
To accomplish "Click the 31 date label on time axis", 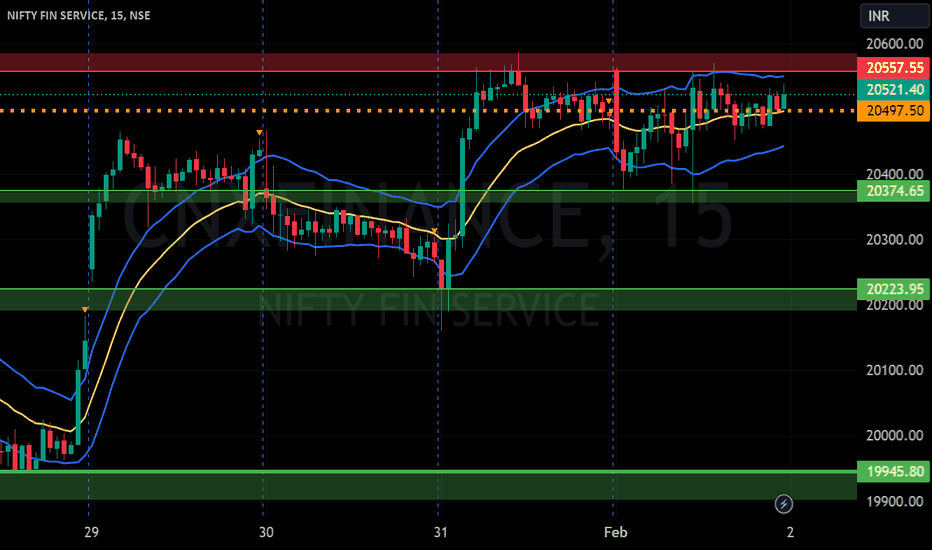I will coord(440,532).
